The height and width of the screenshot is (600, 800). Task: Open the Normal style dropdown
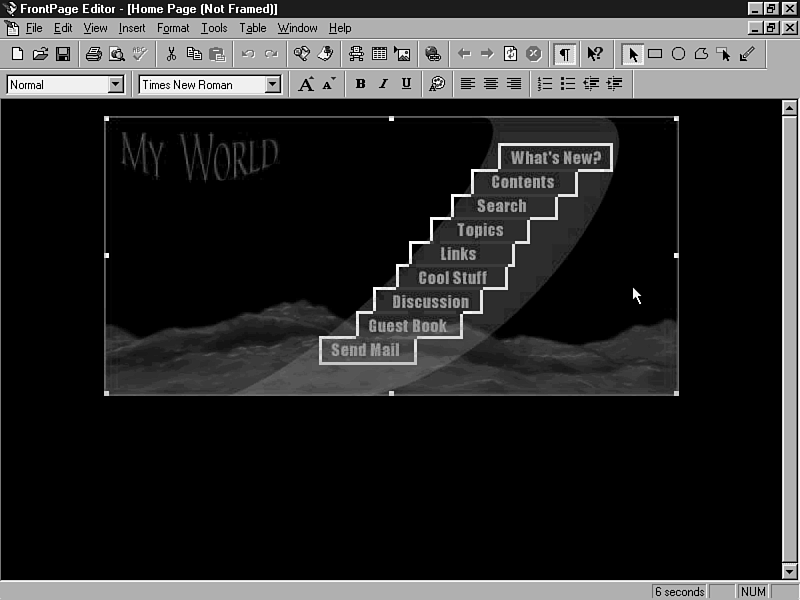click(115, 85)
